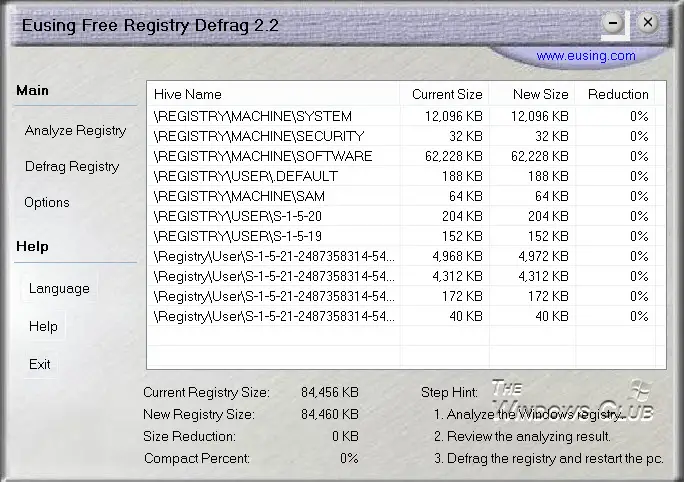Open the Help button under Help section
Viewport: 684px width, 482px height.
43,326
